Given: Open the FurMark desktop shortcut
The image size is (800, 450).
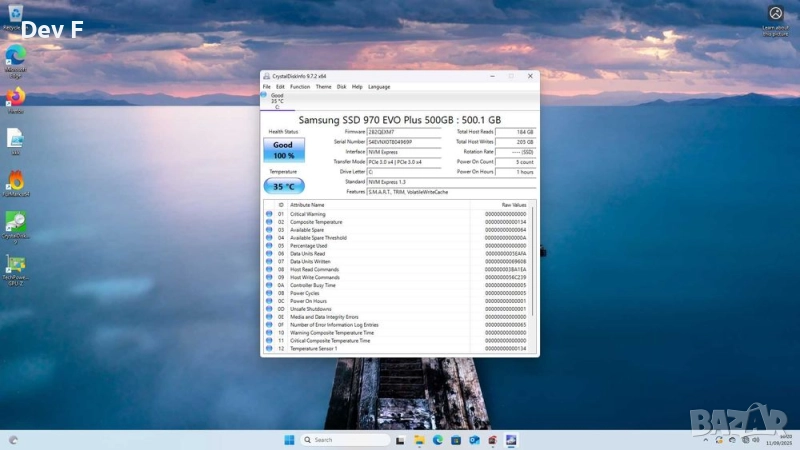Looking at the screenshot, I should [x=16, y=181].
